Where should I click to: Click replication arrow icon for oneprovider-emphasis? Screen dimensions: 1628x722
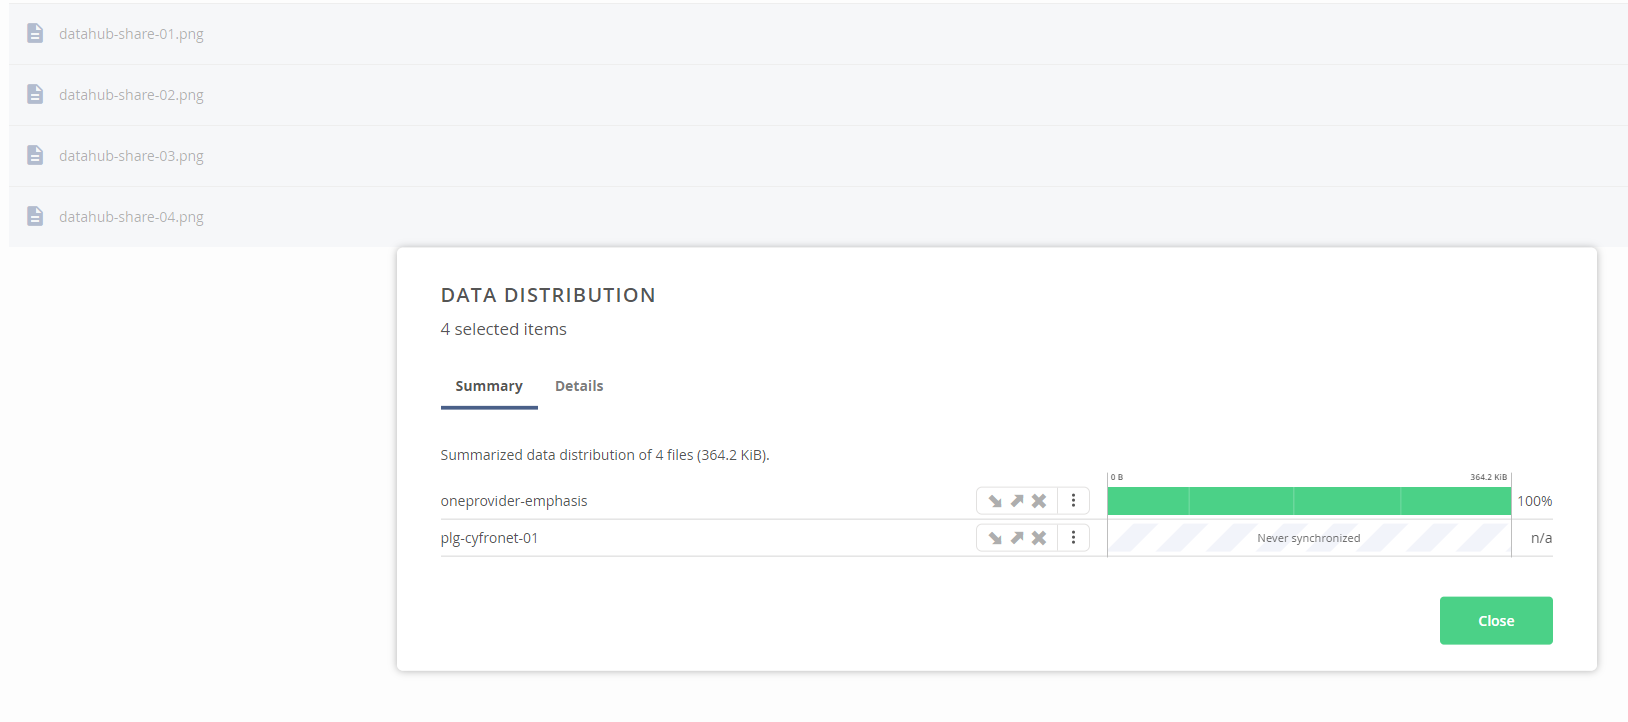click(995, 501)
